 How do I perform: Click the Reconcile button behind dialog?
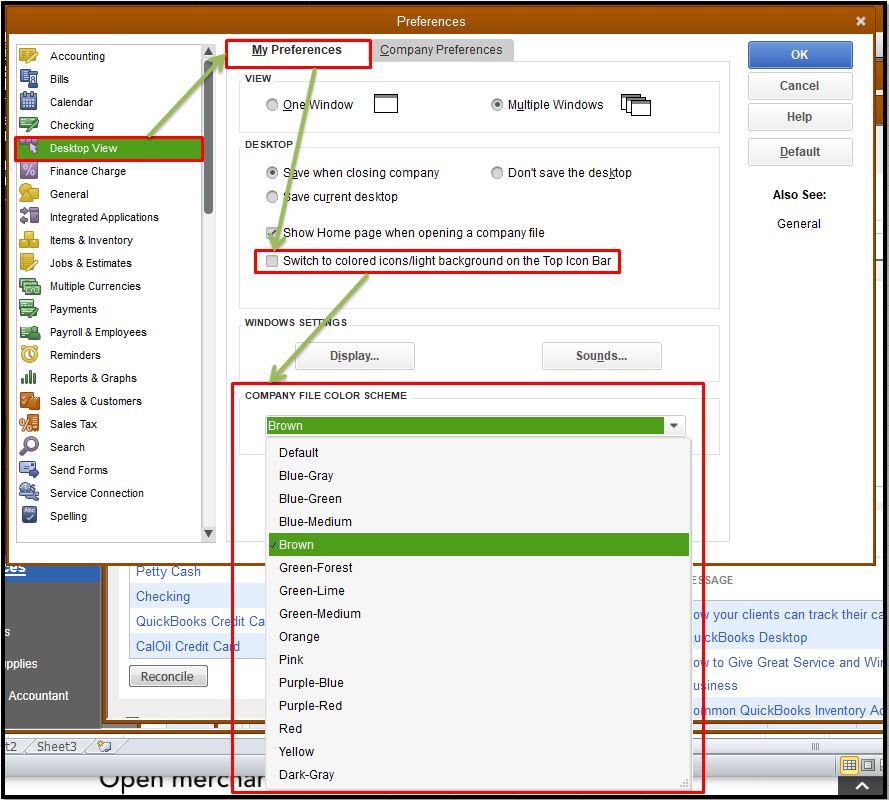tap(168, 676)
